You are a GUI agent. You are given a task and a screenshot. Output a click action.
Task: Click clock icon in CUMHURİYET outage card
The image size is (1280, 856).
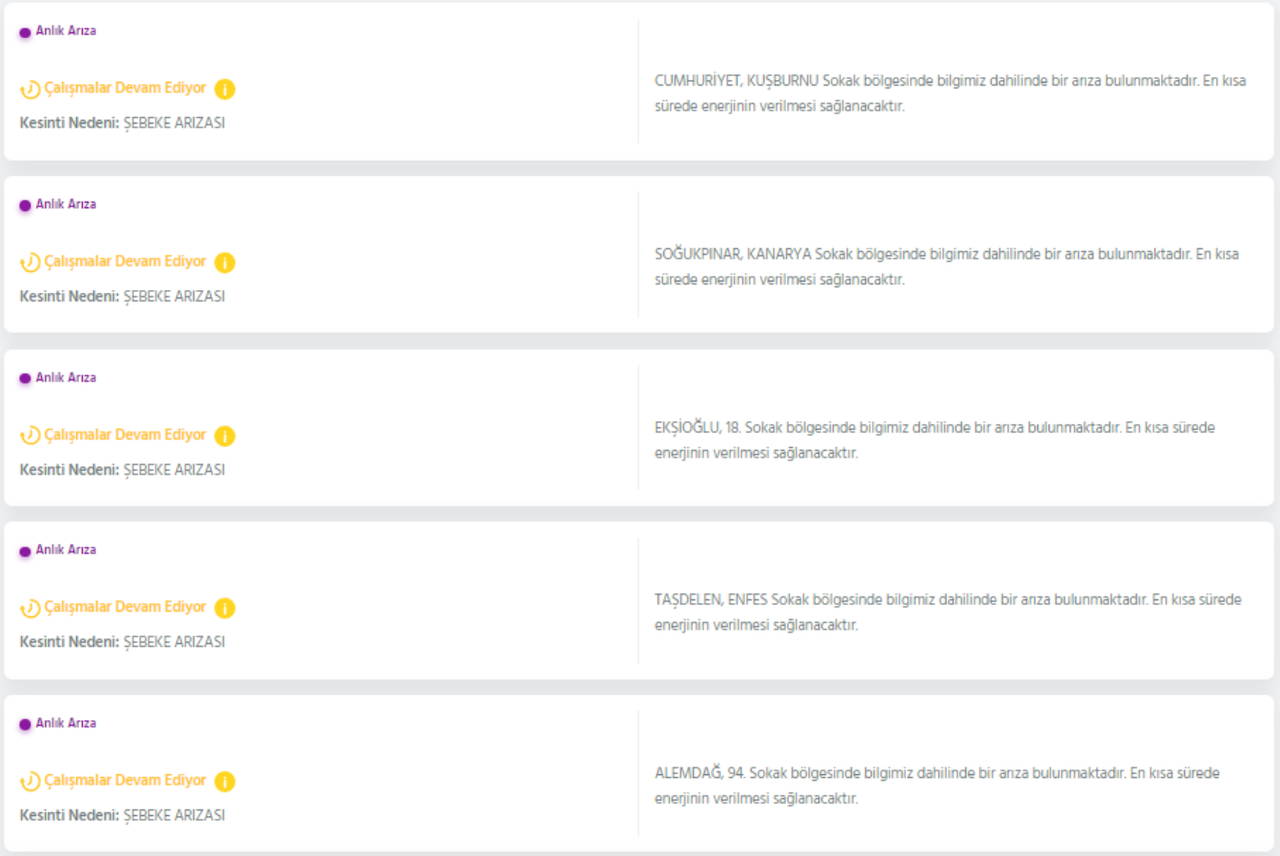point(31,89)
